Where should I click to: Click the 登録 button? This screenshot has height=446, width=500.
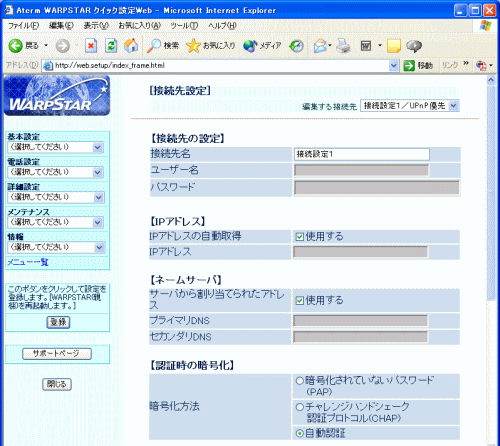pyautogui.click(x=58, y=322)
